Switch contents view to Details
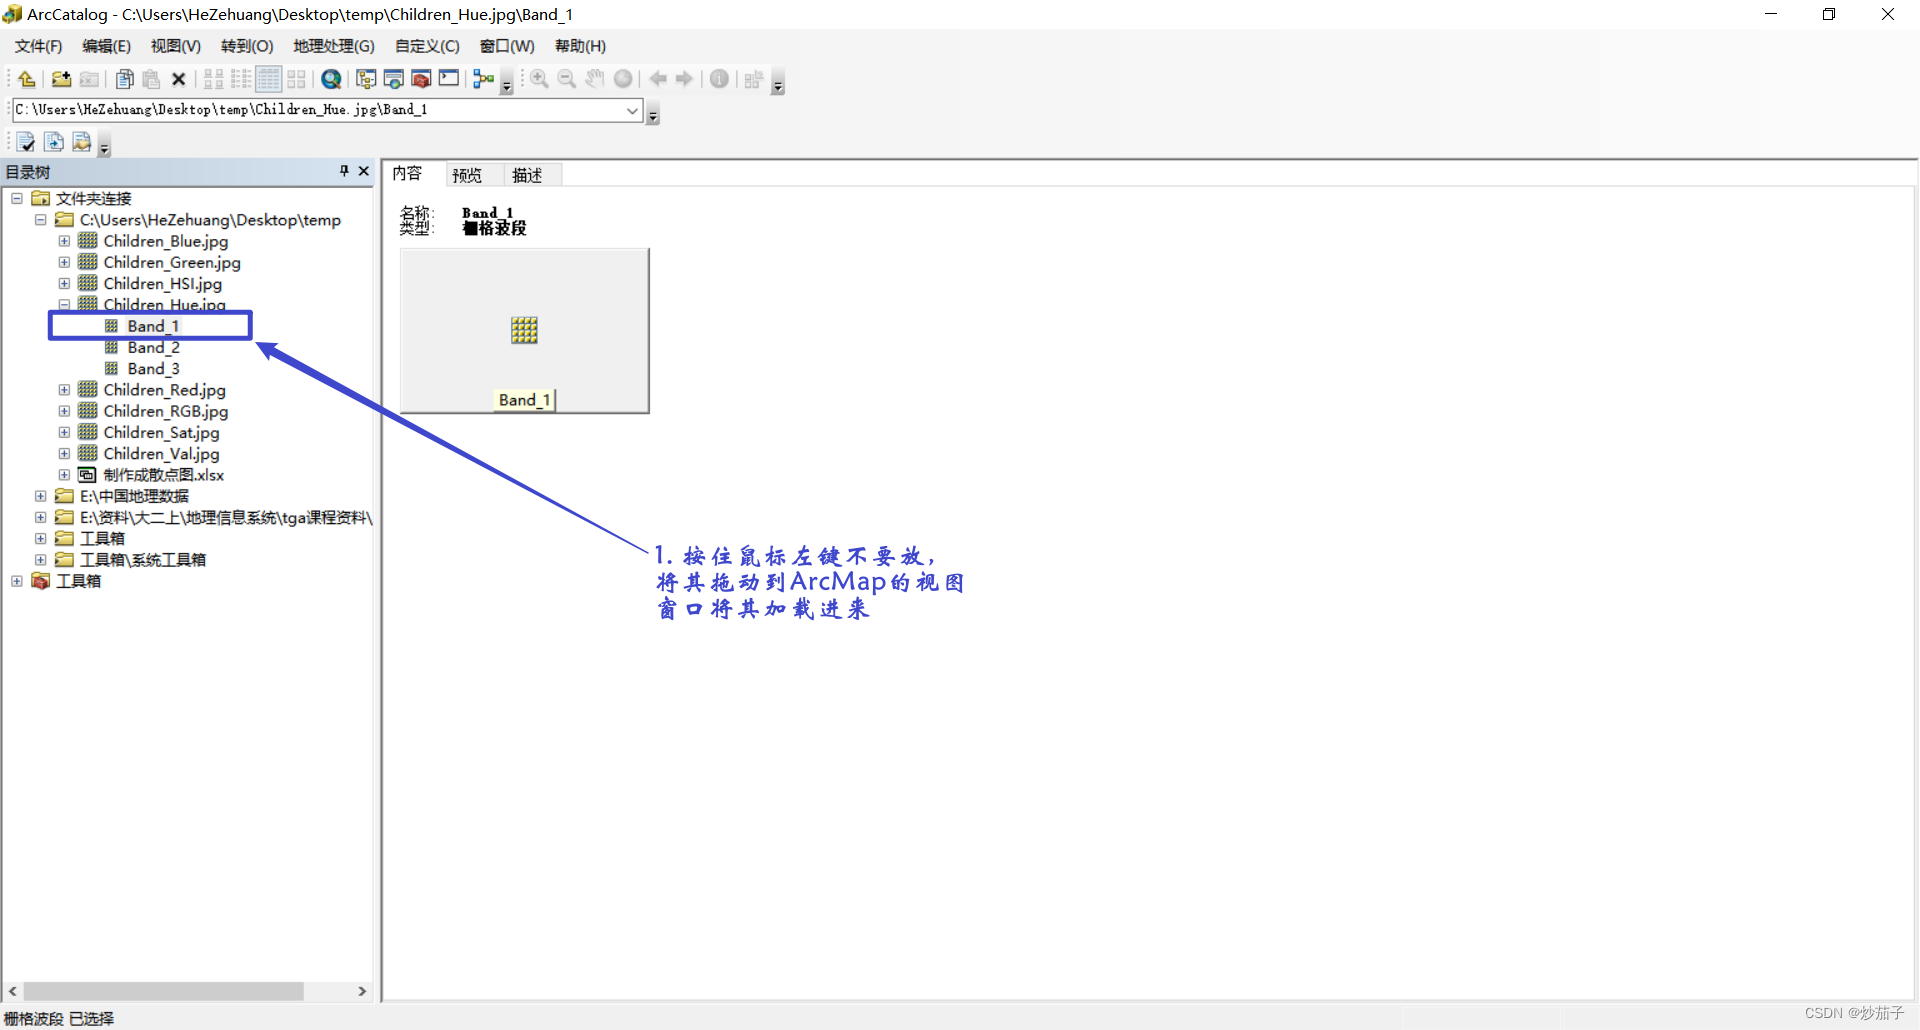The width and height of the screenshot is (1920, 1030). click(x=269, y=79)
